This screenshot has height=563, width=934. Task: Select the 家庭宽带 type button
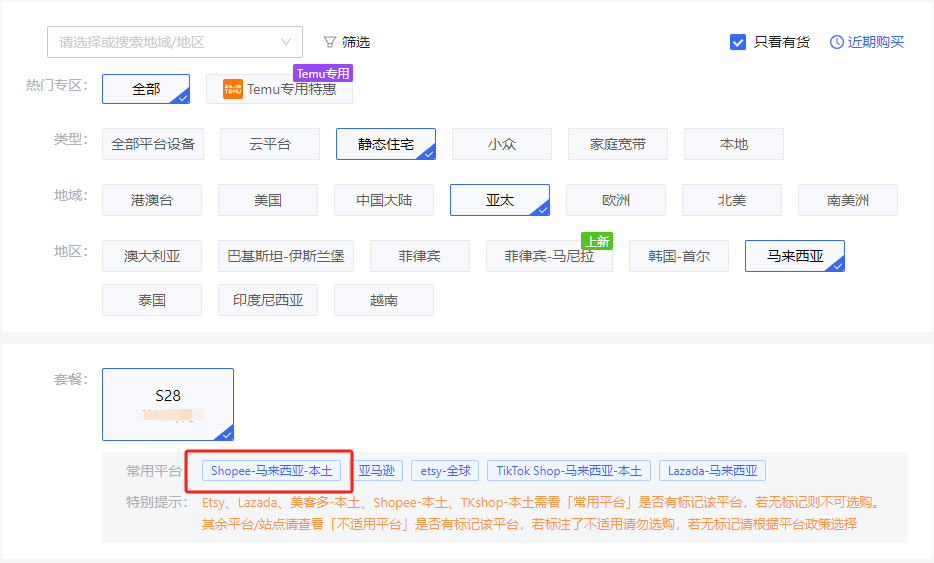click(x=617, y=144)
